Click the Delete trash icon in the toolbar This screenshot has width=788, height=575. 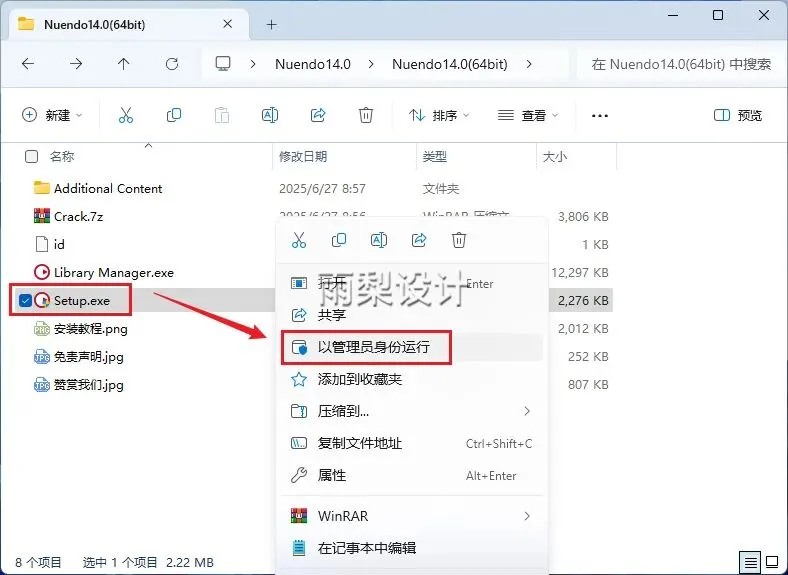click(366, 116)
